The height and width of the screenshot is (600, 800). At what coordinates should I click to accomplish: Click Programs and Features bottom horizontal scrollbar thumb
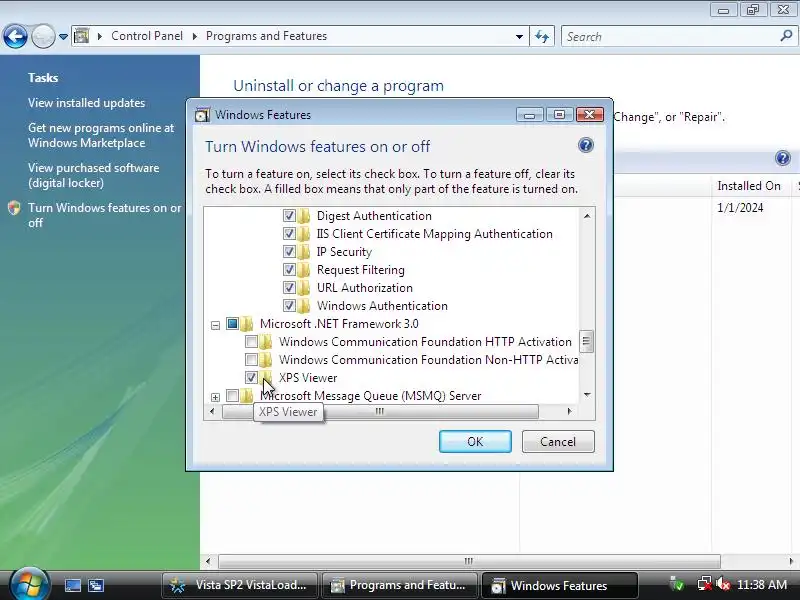469,561
